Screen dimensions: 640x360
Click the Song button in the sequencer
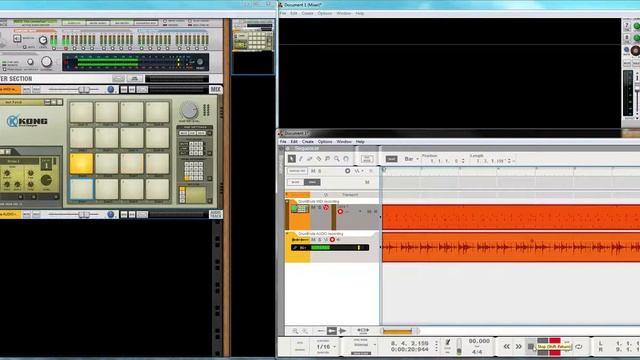[312, 182]
